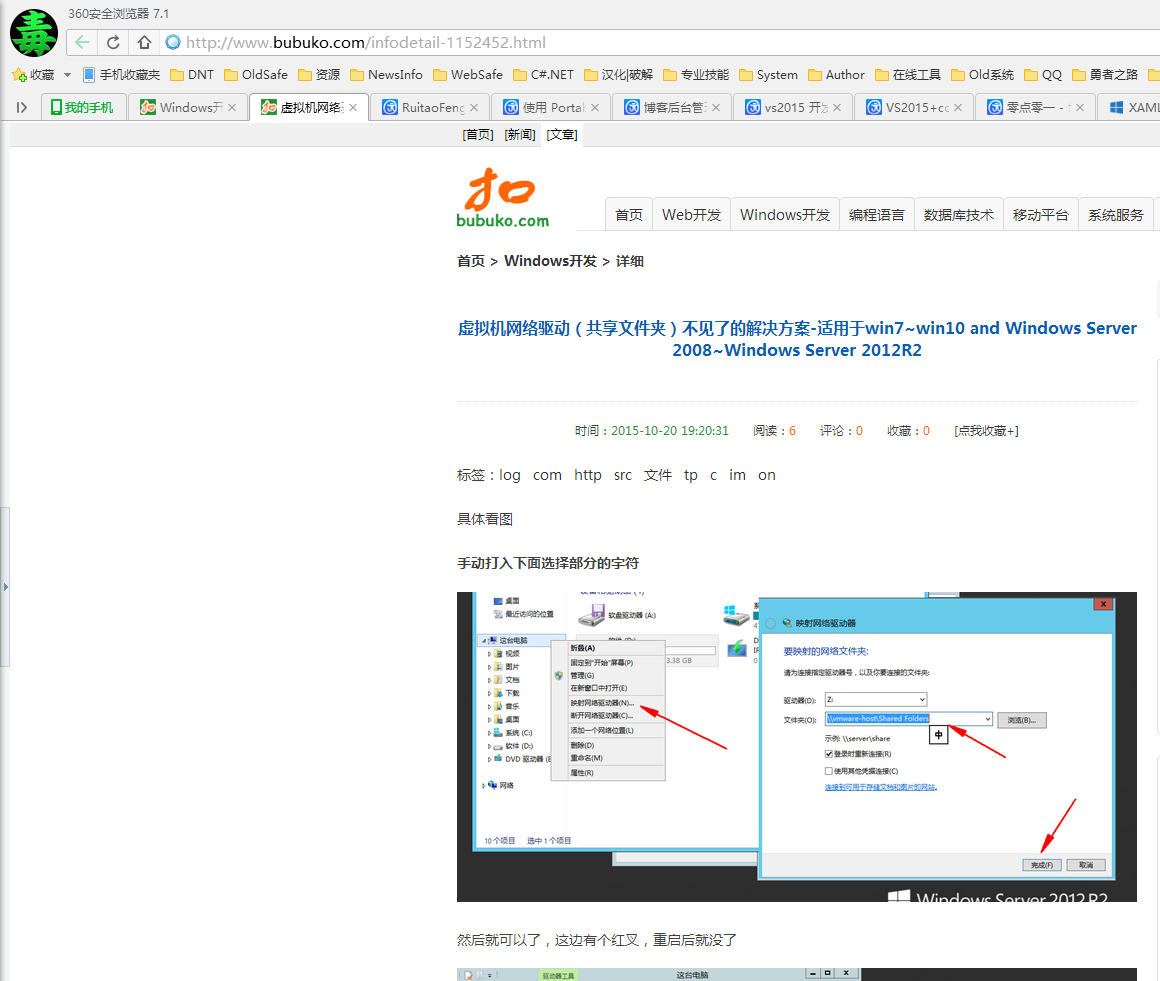The height and width of the screenshot is (981, 1160).
Task: Switch to the vs2015 开 tab
Action: (792, 107)
